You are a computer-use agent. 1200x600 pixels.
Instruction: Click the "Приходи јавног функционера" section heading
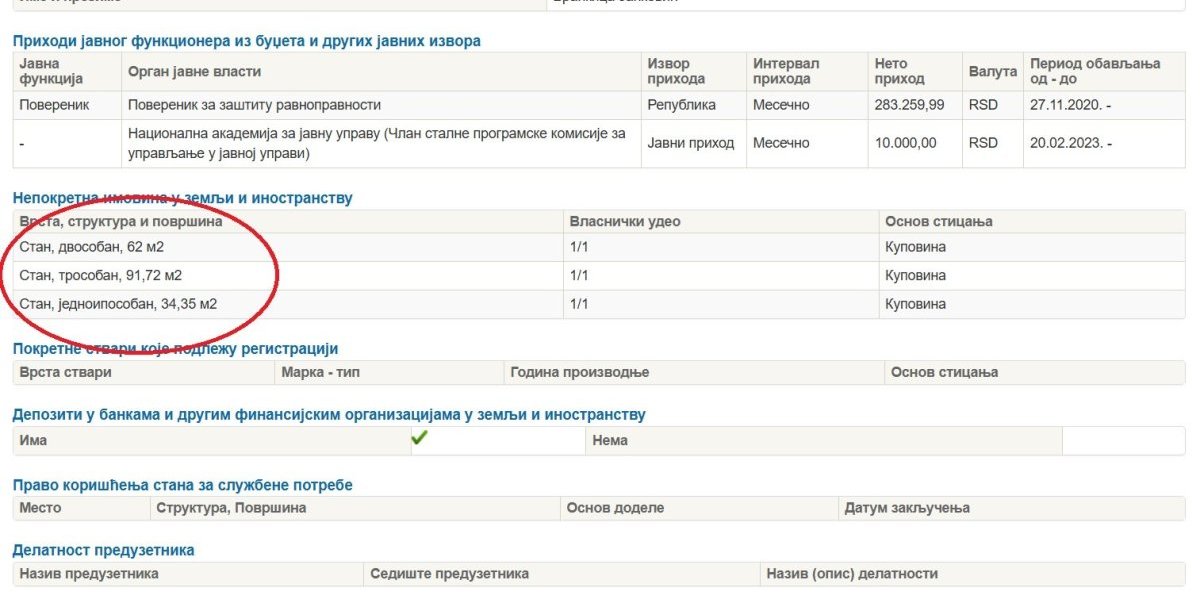click(x=246, y=41)
